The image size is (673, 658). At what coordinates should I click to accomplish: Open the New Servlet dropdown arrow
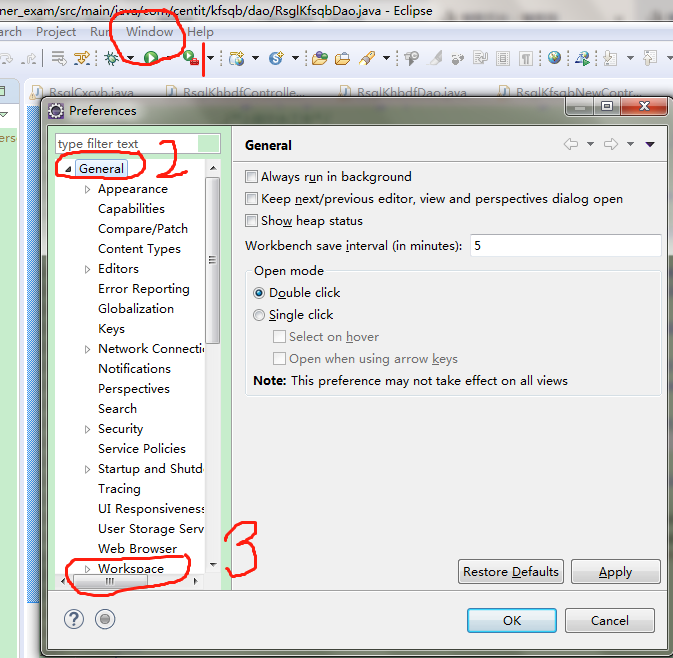point(295,58)
